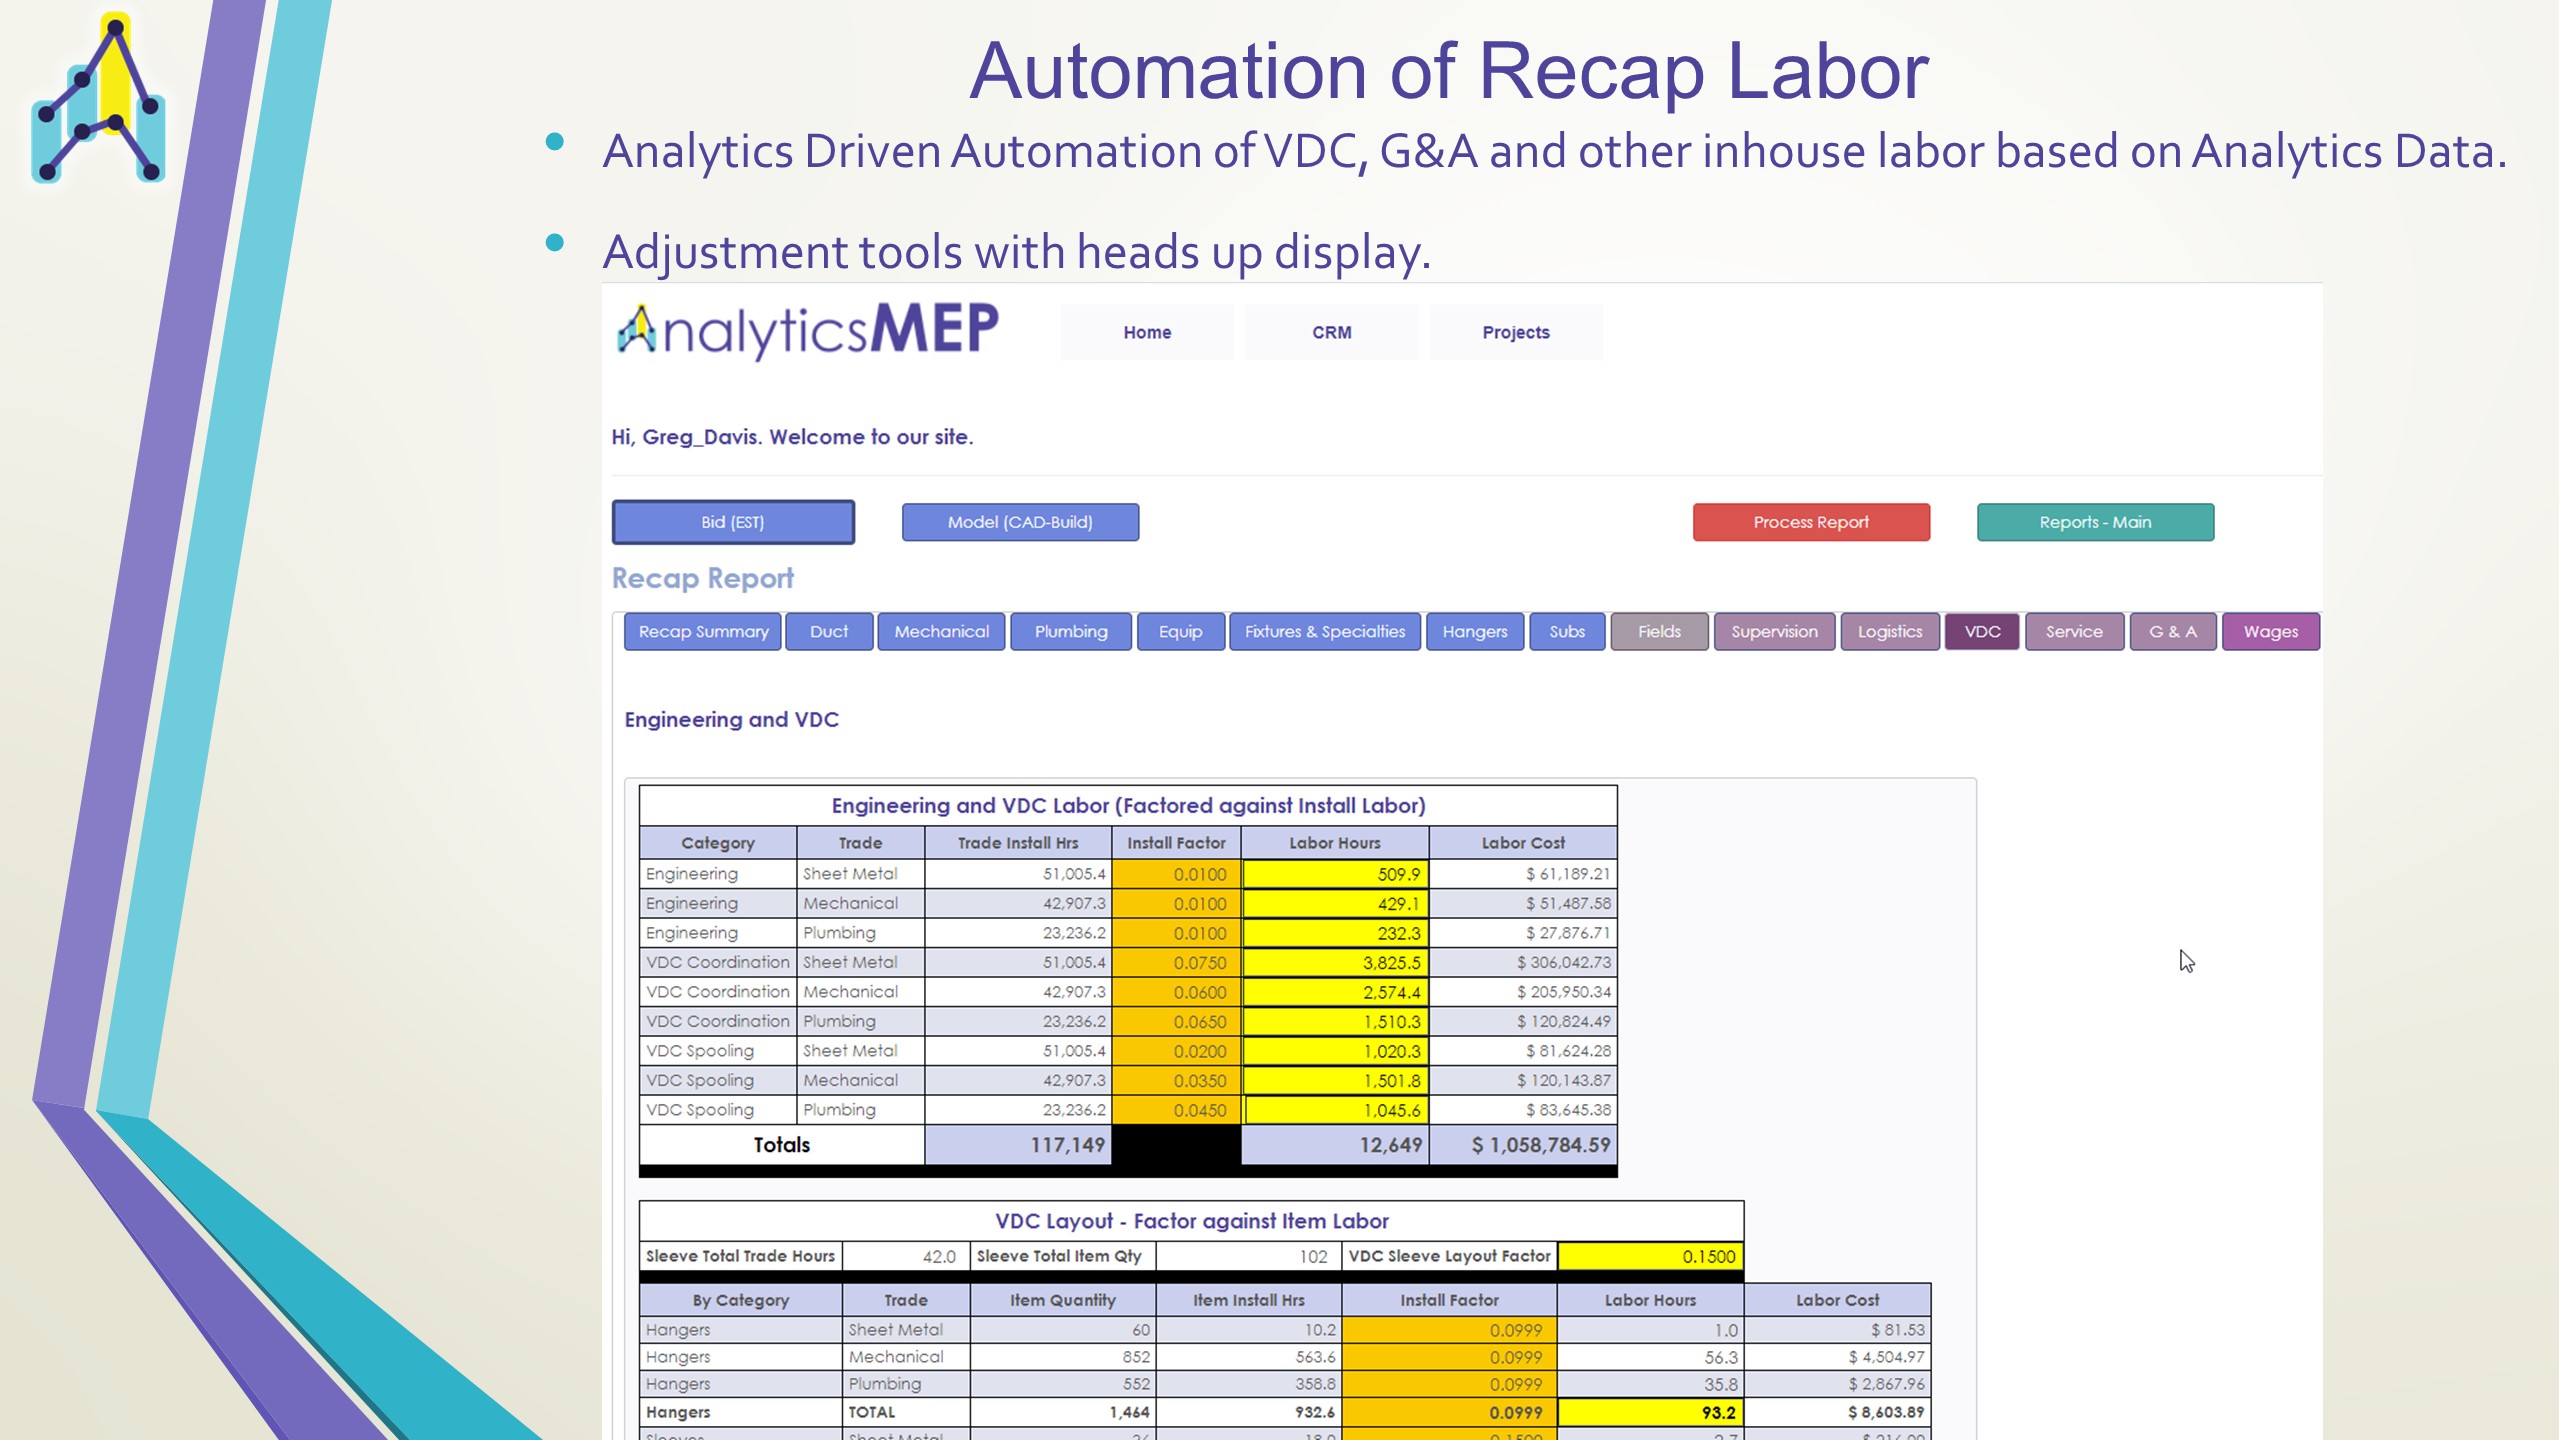Open the Home navigation item
The height and width of the screenshot is (1440, 2559).
[1146, 332]
